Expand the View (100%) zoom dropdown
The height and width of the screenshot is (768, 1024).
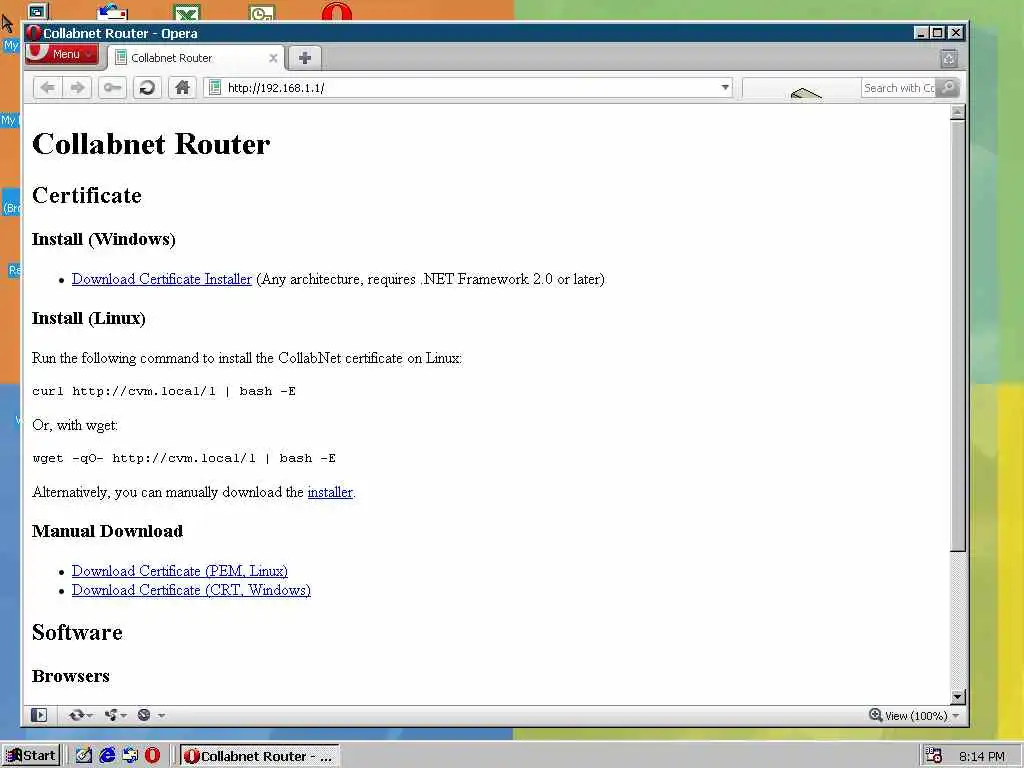[956, 716]
